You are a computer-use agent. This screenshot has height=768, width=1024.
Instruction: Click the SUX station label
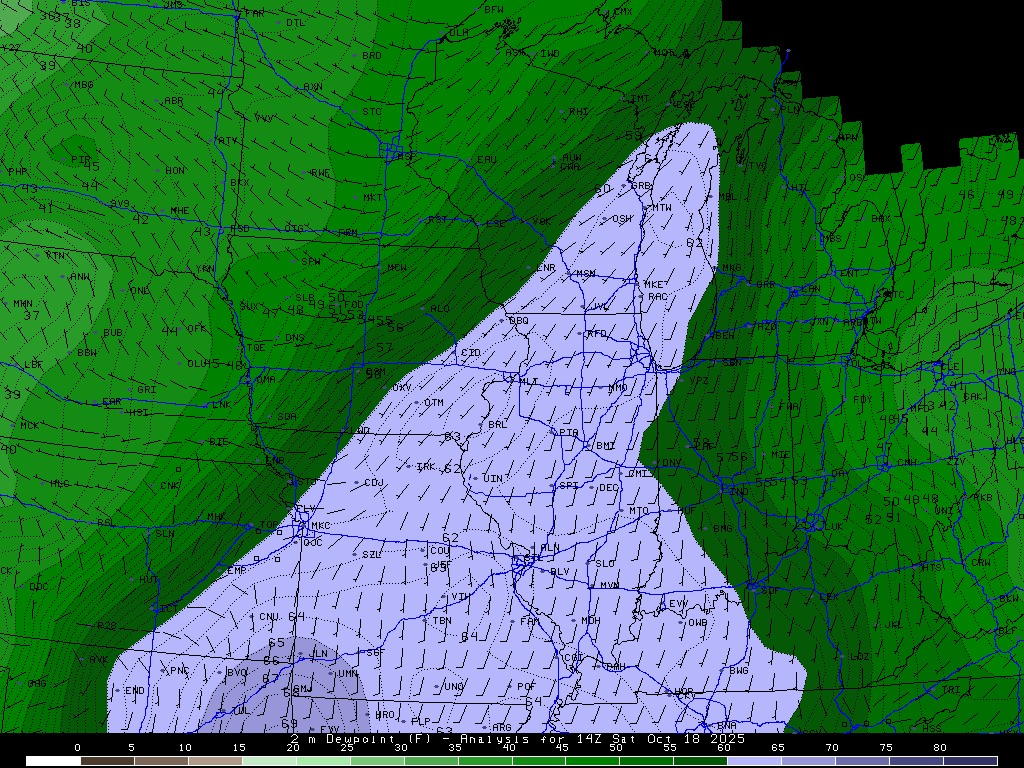[249, 306]
